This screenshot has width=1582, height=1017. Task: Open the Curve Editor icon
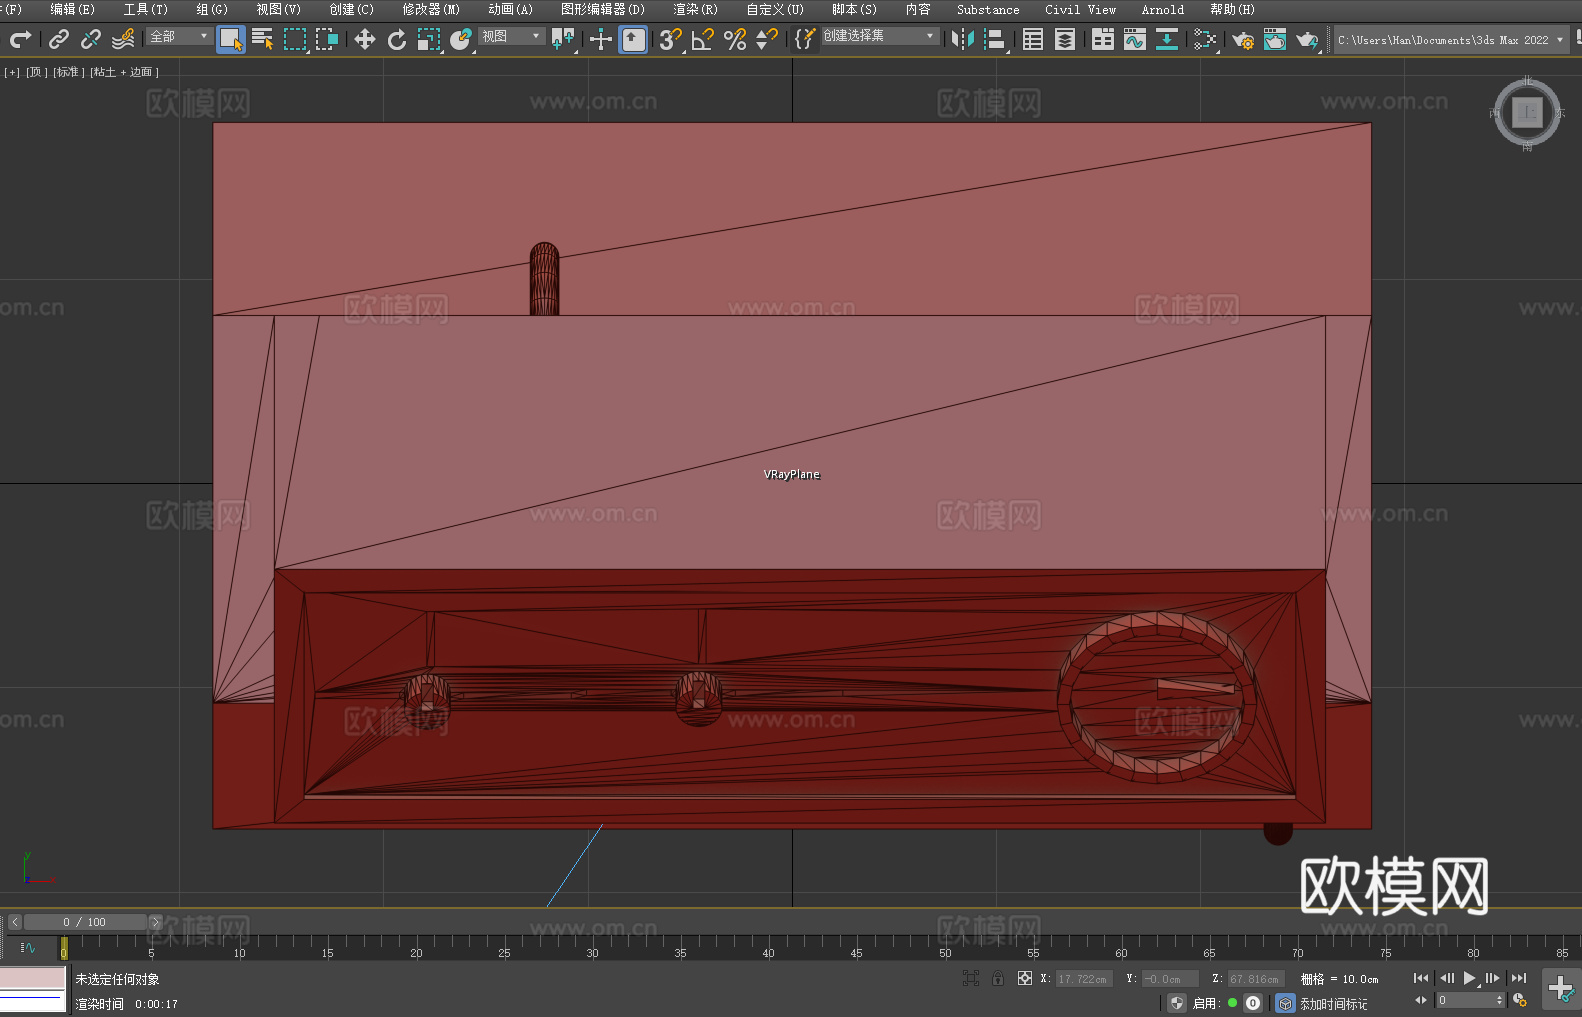pyautogui.click(x=1135, y=39)
